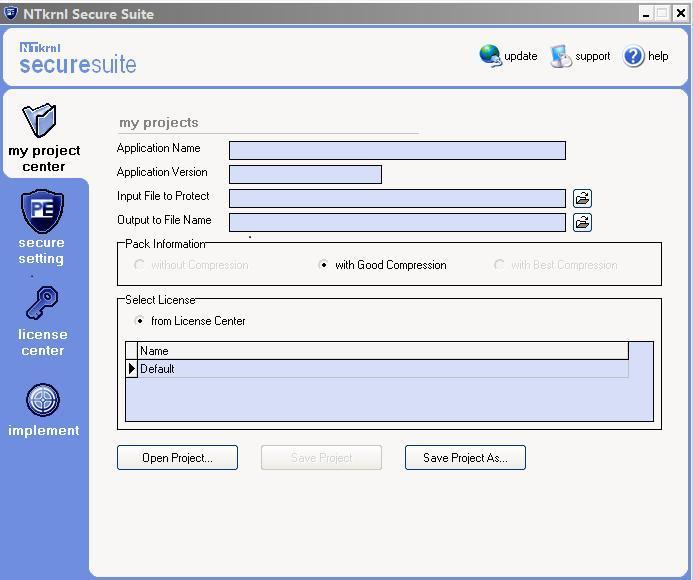Click the help question mark icon

(x=633, y=56)
